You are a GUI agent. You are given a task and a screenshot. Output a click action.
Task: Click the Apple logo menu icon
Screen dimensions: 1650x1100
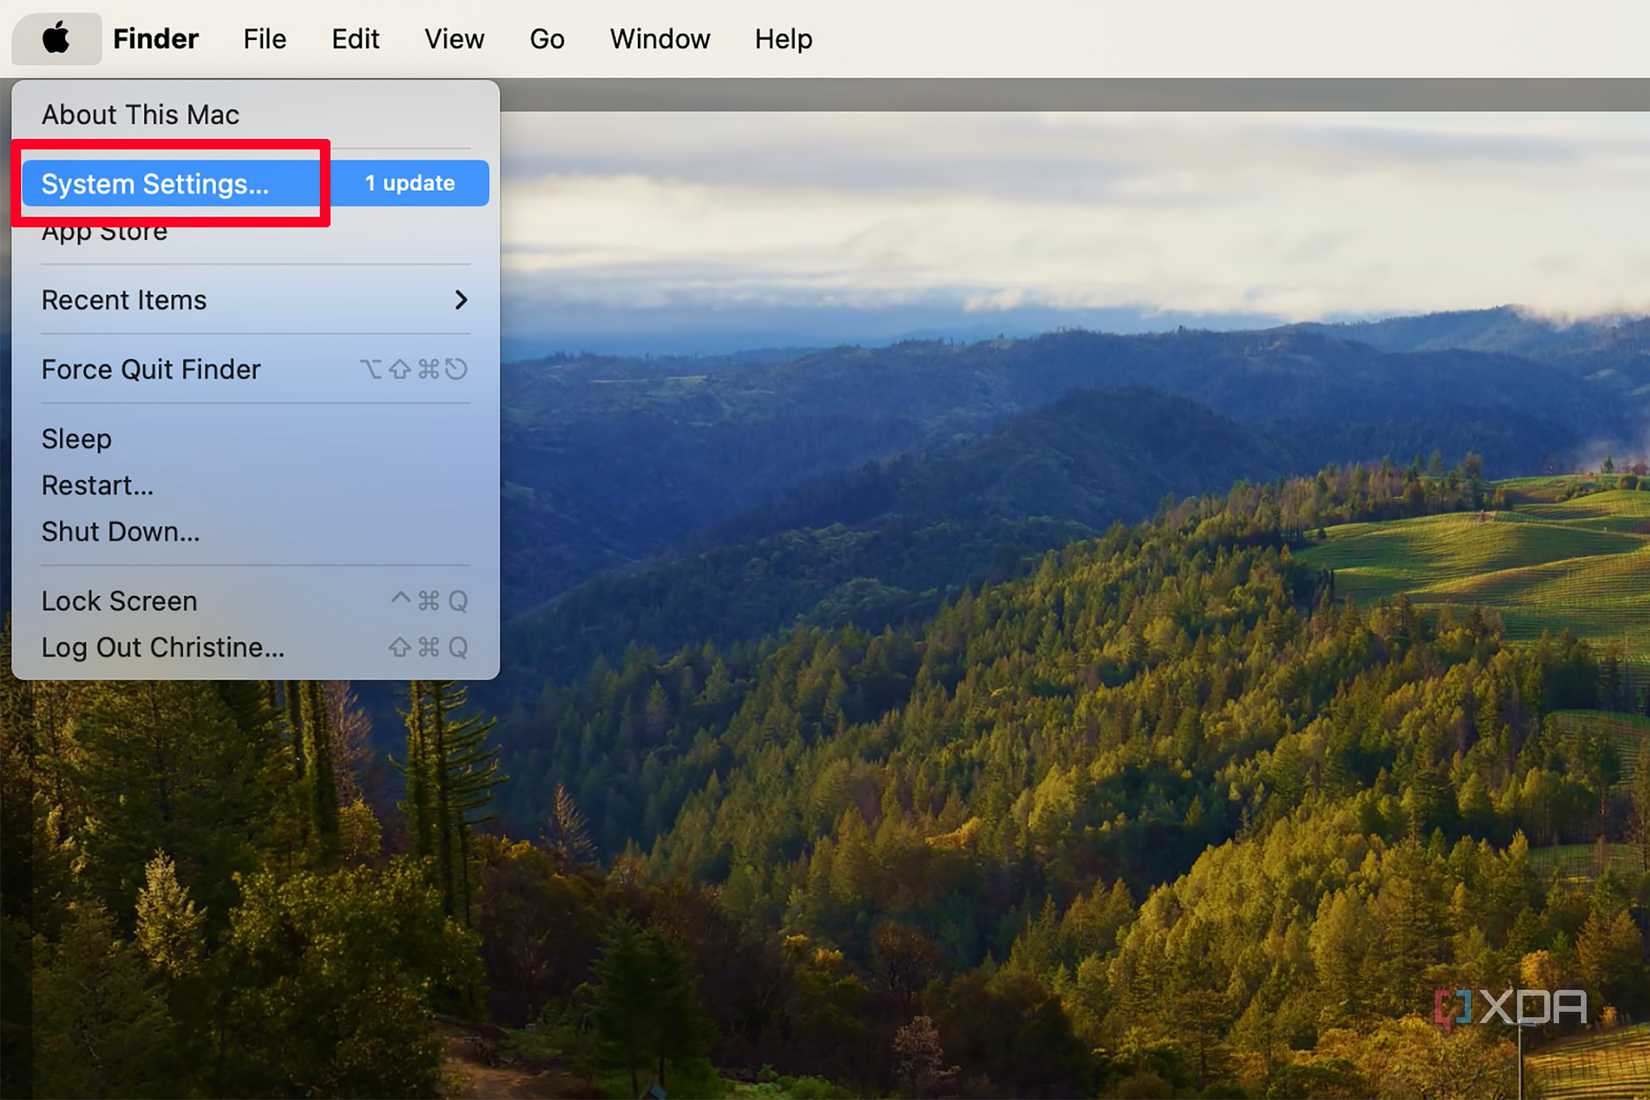(x=56, y=39)
